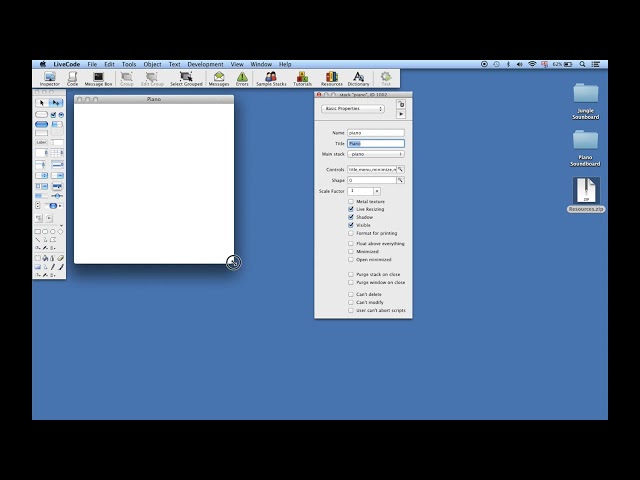This screenshot has width=640, height=480.
Task: Click the Name input field
Action: click(x=376, y=133)
